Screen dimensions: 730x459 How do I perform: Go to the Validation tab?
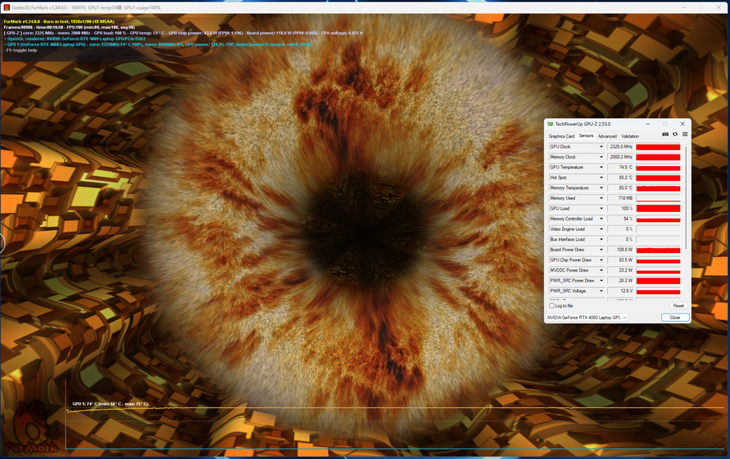pyautogui.click(x=630, y=136)
